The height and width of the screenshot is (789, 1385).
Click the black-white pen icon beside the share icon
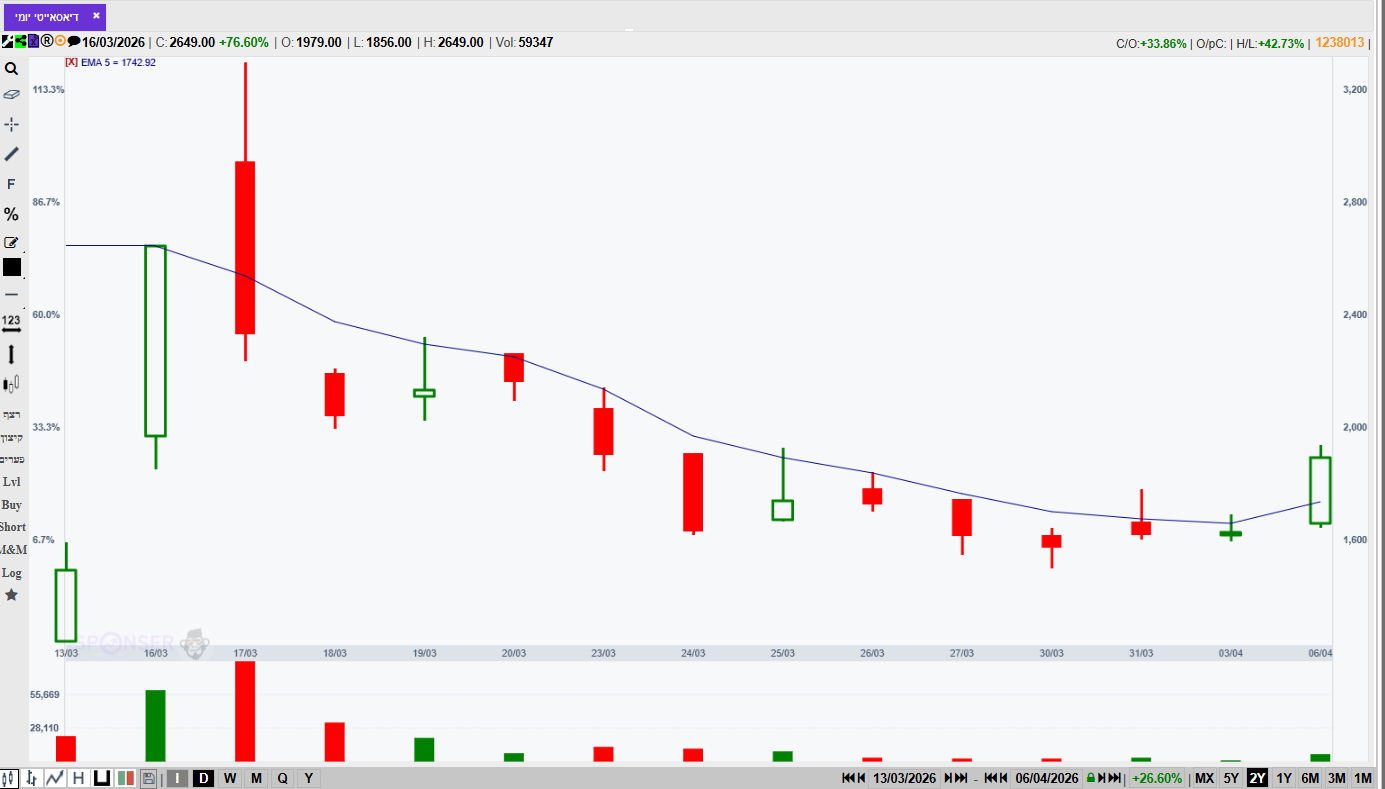[x=7, y=42]
